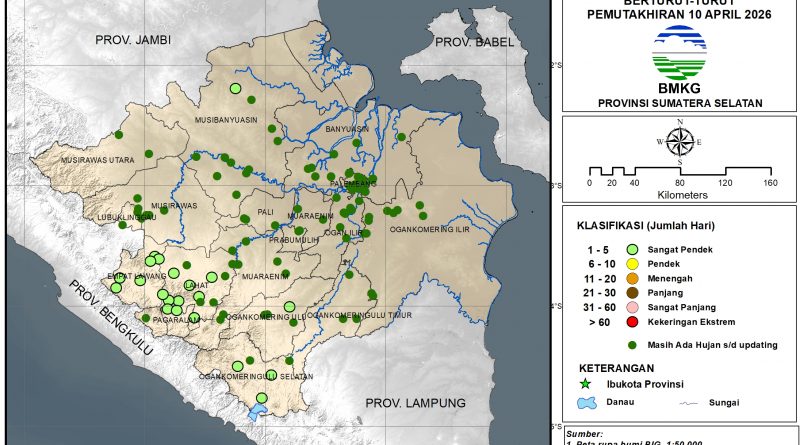Click the PROV. BABEL label
This screenshot has height=445, width=800.
point(472,41)
